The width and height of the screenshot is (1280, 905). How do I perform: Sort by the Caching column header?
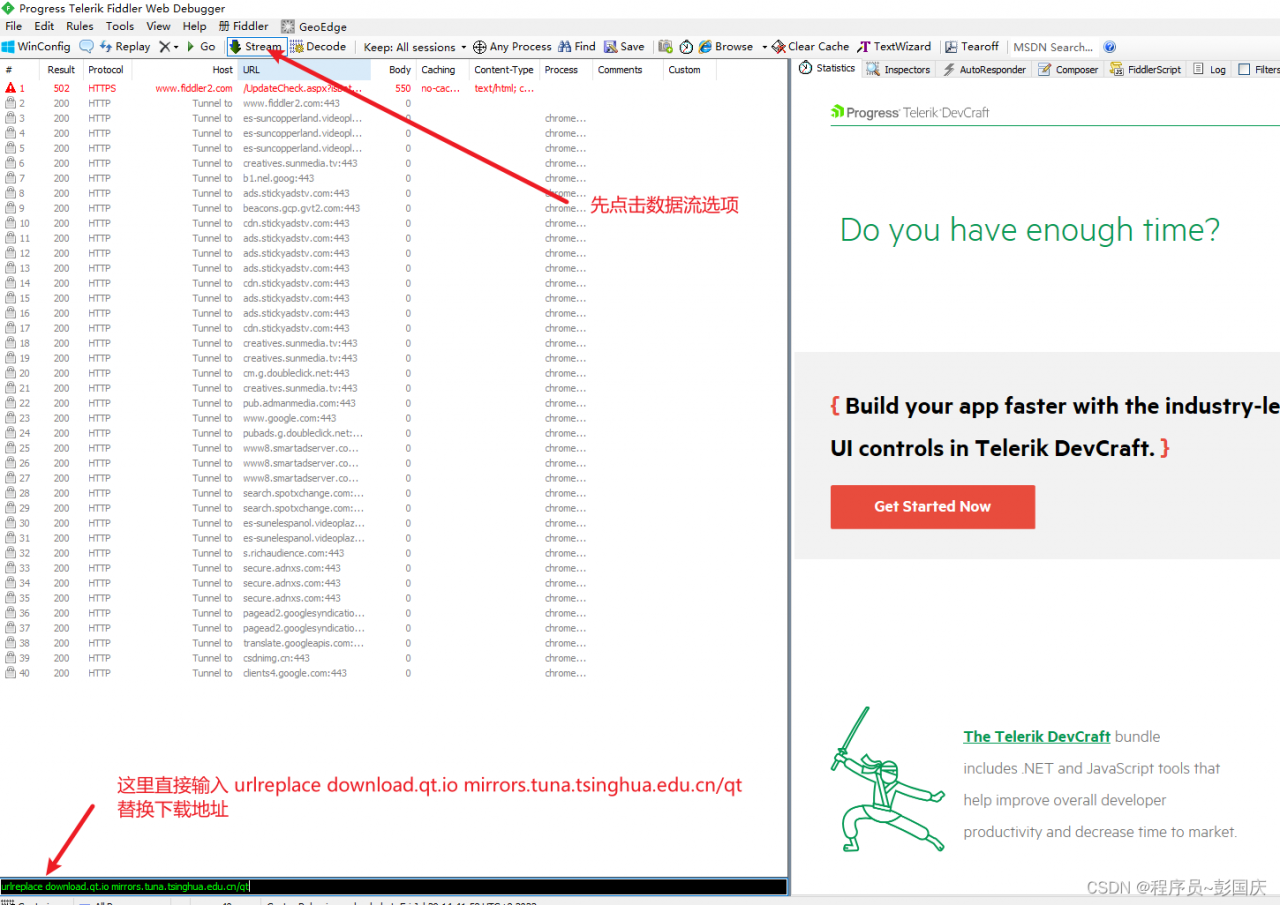[442, 70]
